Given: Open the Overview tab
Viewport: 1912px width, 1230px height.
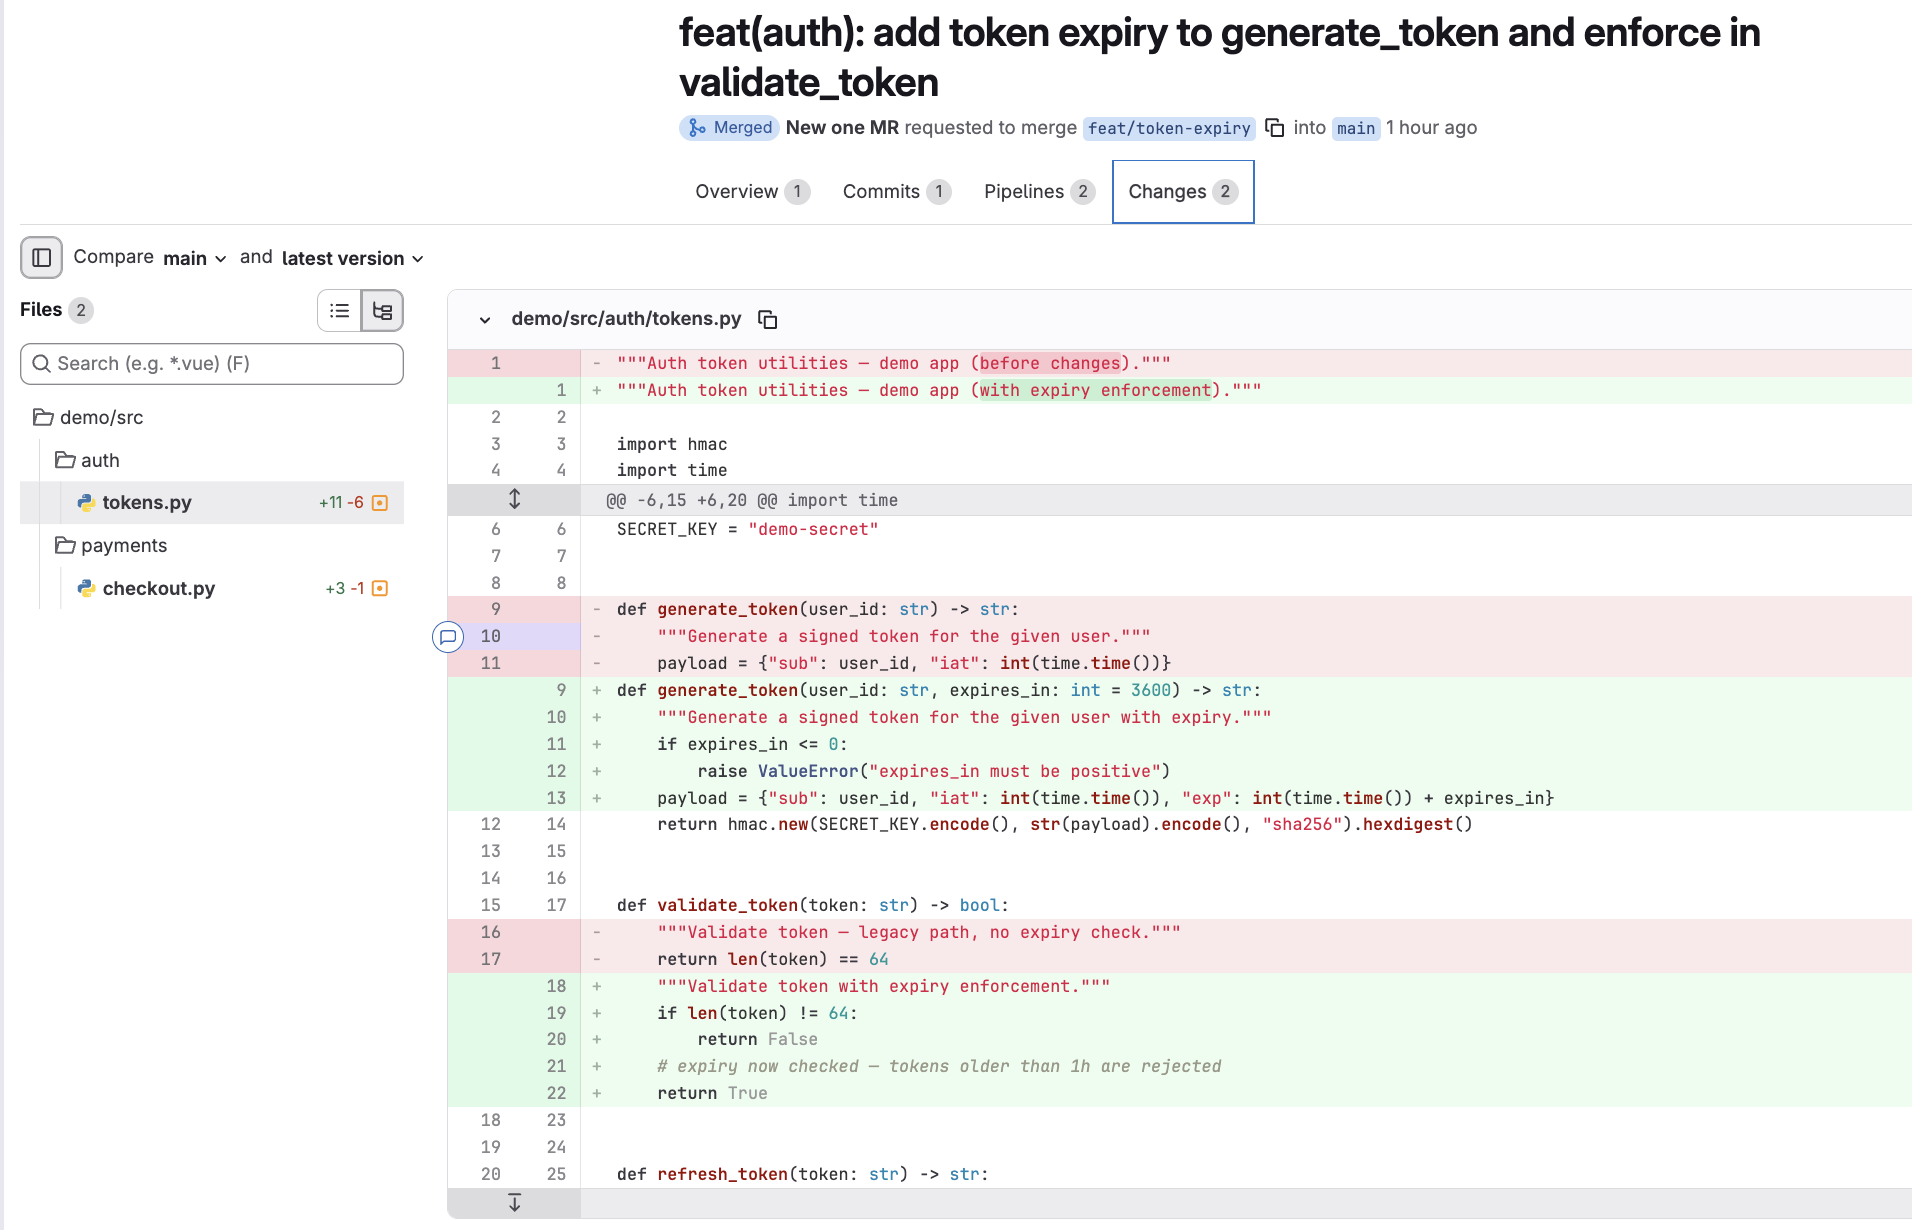Looking at the screenshot, I should (x=752, y=191).
